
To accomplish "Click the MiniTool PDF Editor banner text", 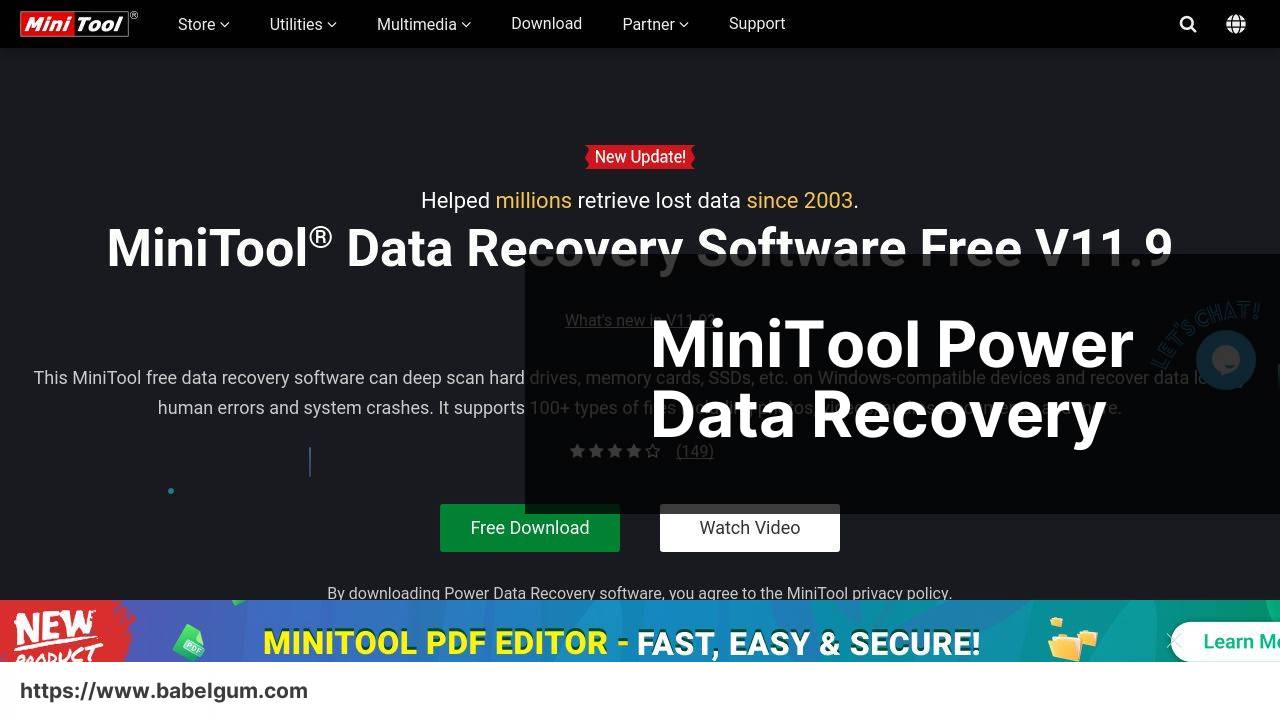I will [x=621, y=642].
